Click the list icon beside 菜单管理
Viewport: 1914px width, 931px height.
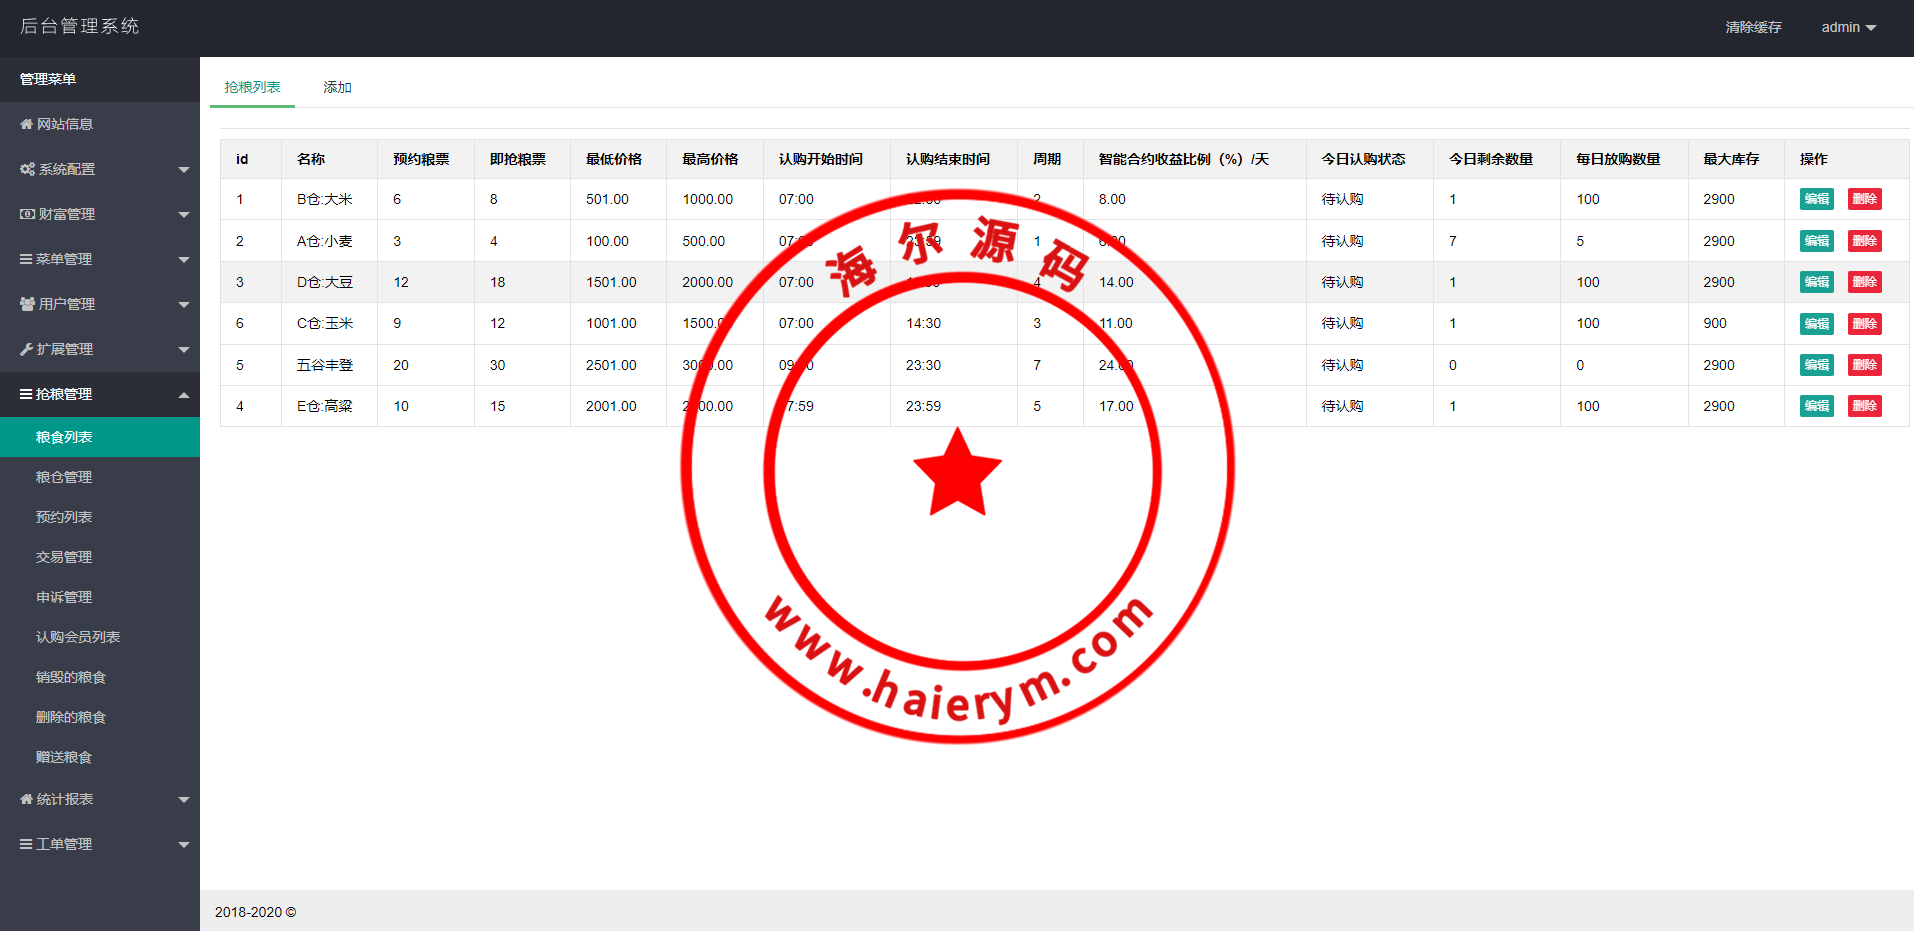click(26, 259)
